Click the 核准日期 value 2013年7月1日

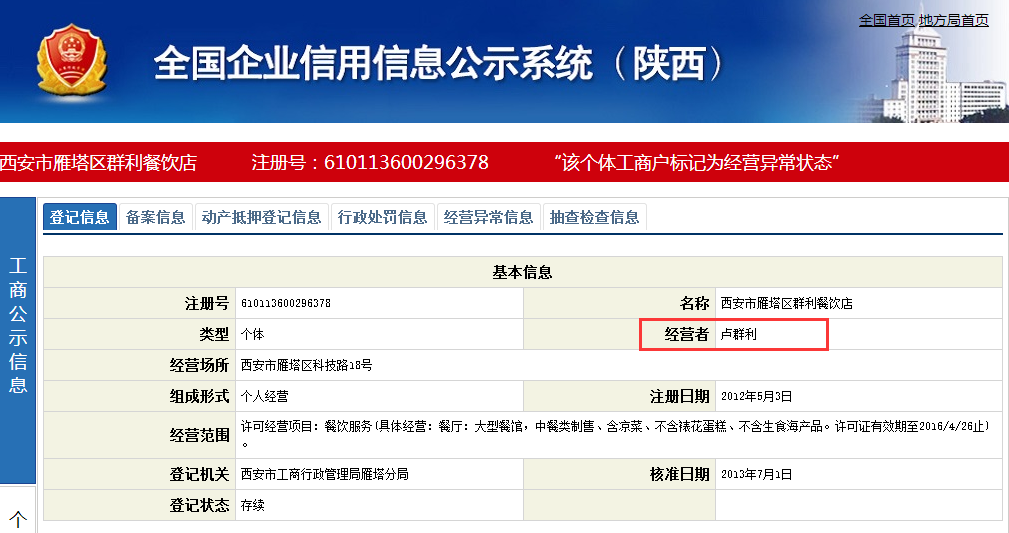coord(756,474)
